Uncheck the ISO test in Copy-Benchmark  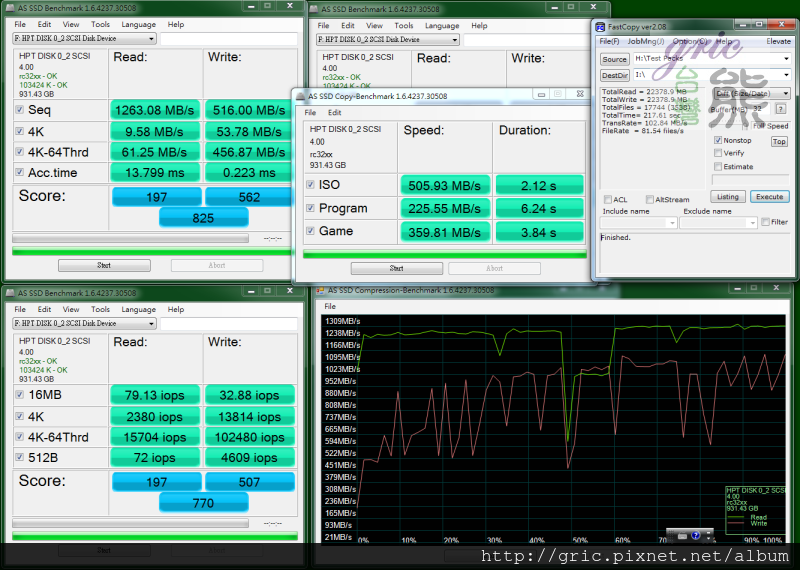[310, 184]
